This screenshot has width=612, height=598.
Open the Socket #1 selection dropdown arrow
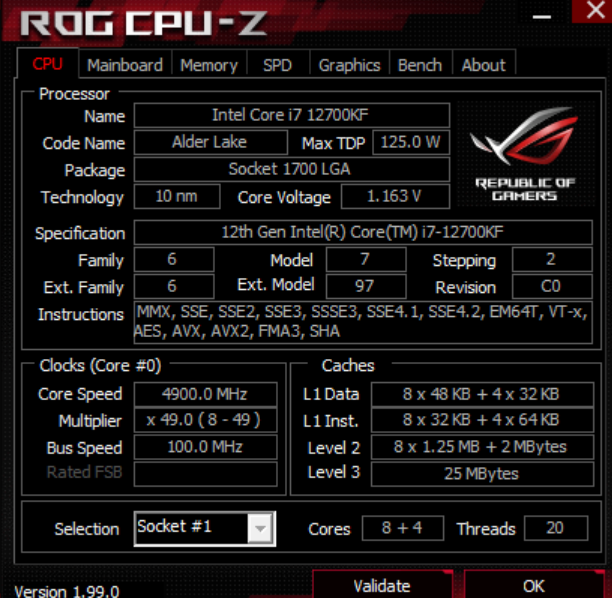point(260,529)
